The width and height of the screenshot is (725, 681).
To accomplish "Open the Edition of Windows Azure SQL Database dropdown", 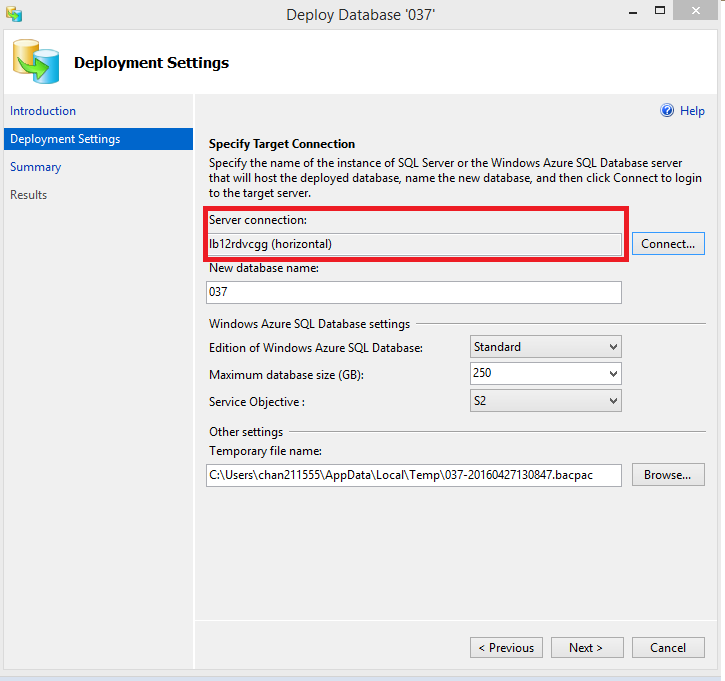I will (546, 347).
